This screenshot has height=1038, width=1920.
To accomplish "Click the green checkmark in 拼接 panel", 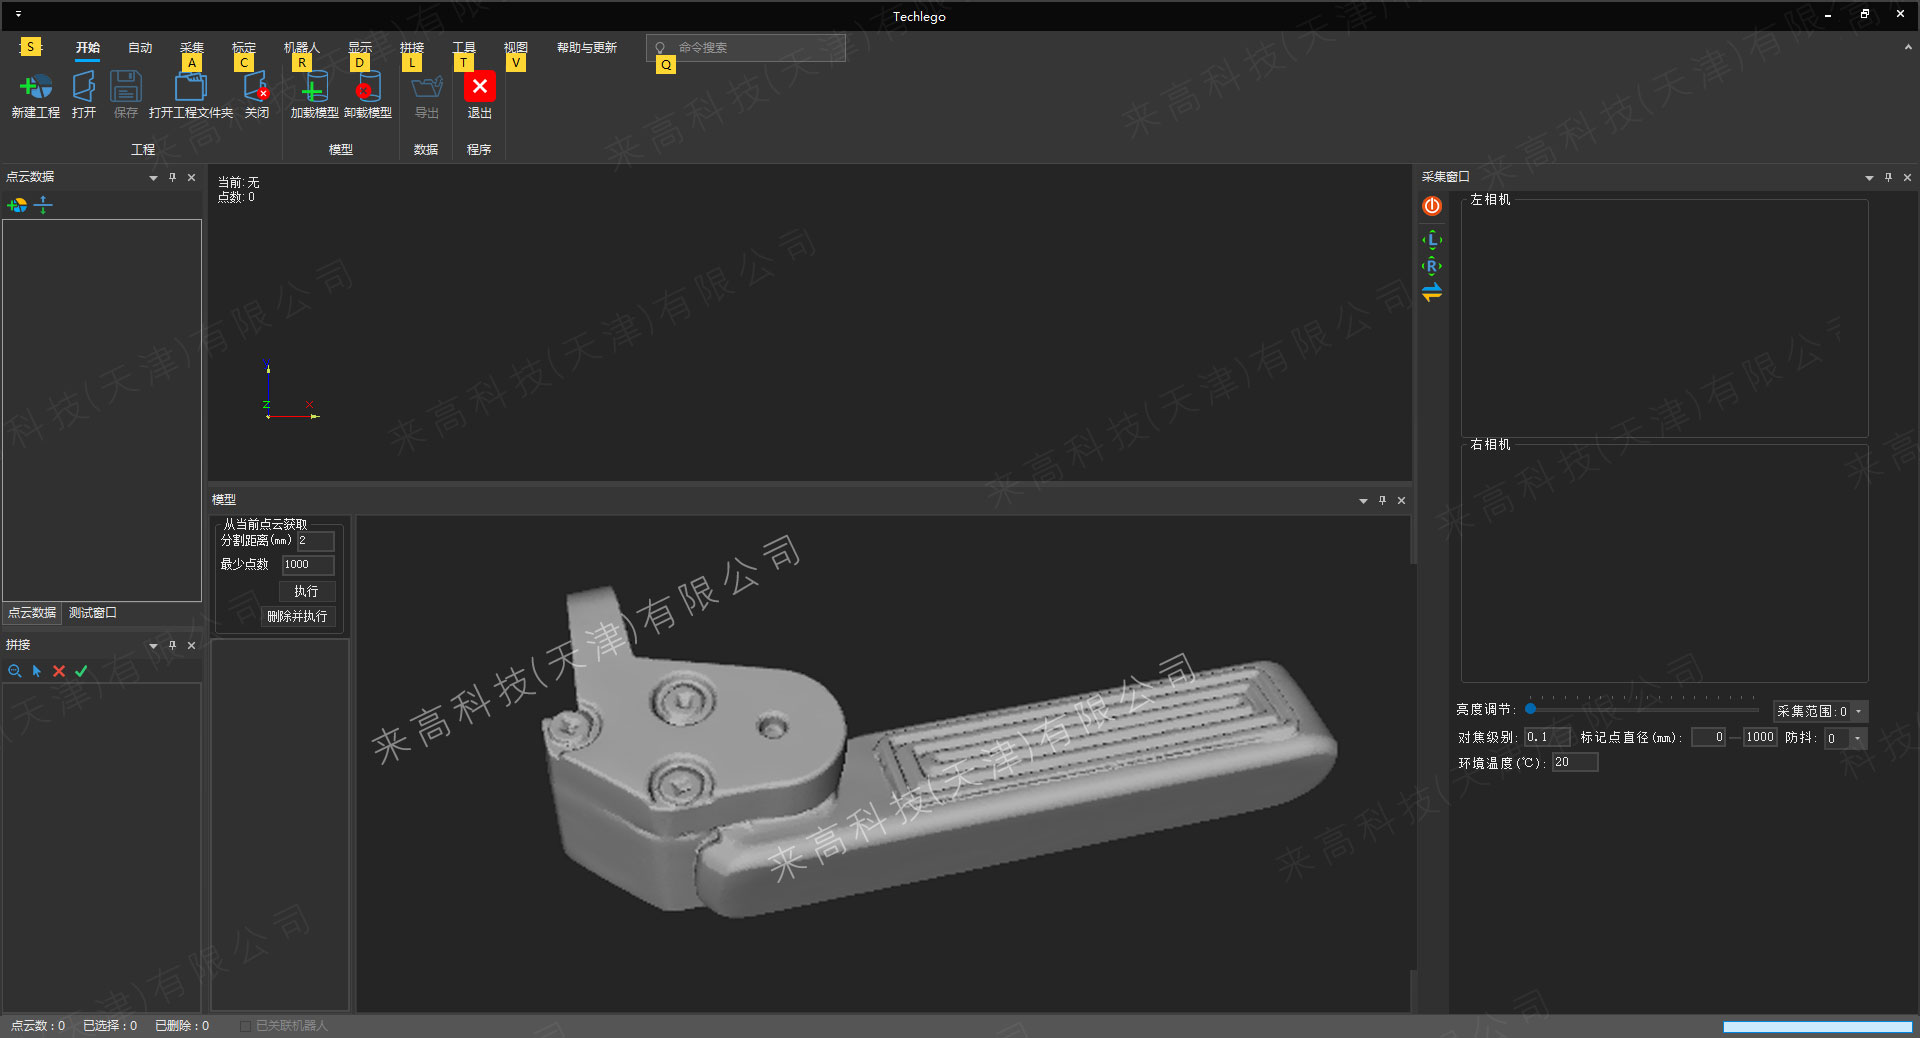I will (81, 671).
